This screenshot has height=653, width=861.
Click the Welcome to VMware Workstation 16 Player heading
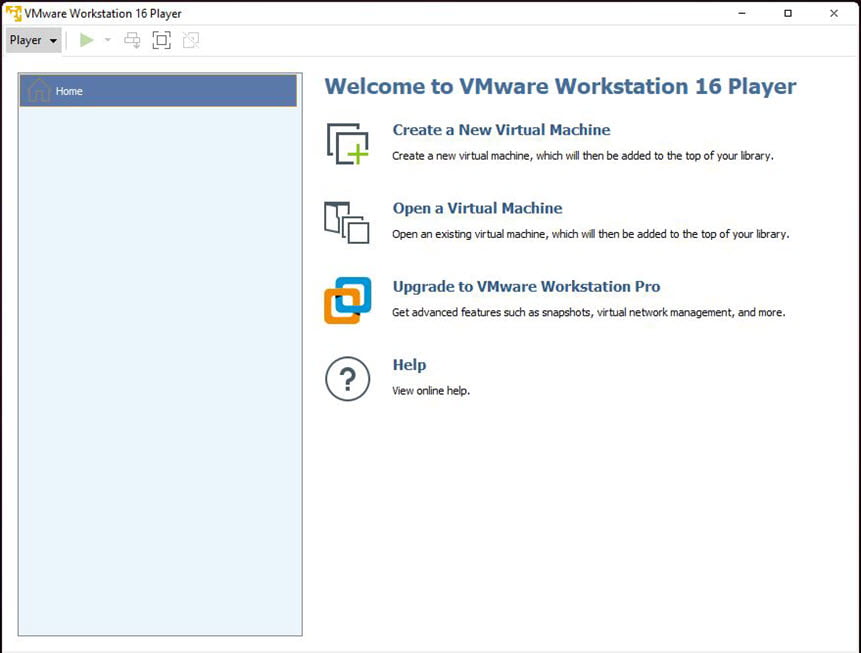pos(560,86)
